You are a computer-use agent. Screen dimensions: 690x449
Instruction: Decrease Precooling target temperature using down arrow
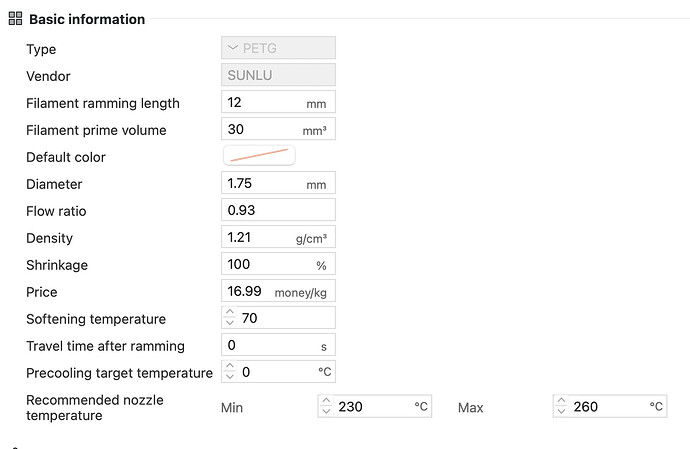[x=230, y=377]
